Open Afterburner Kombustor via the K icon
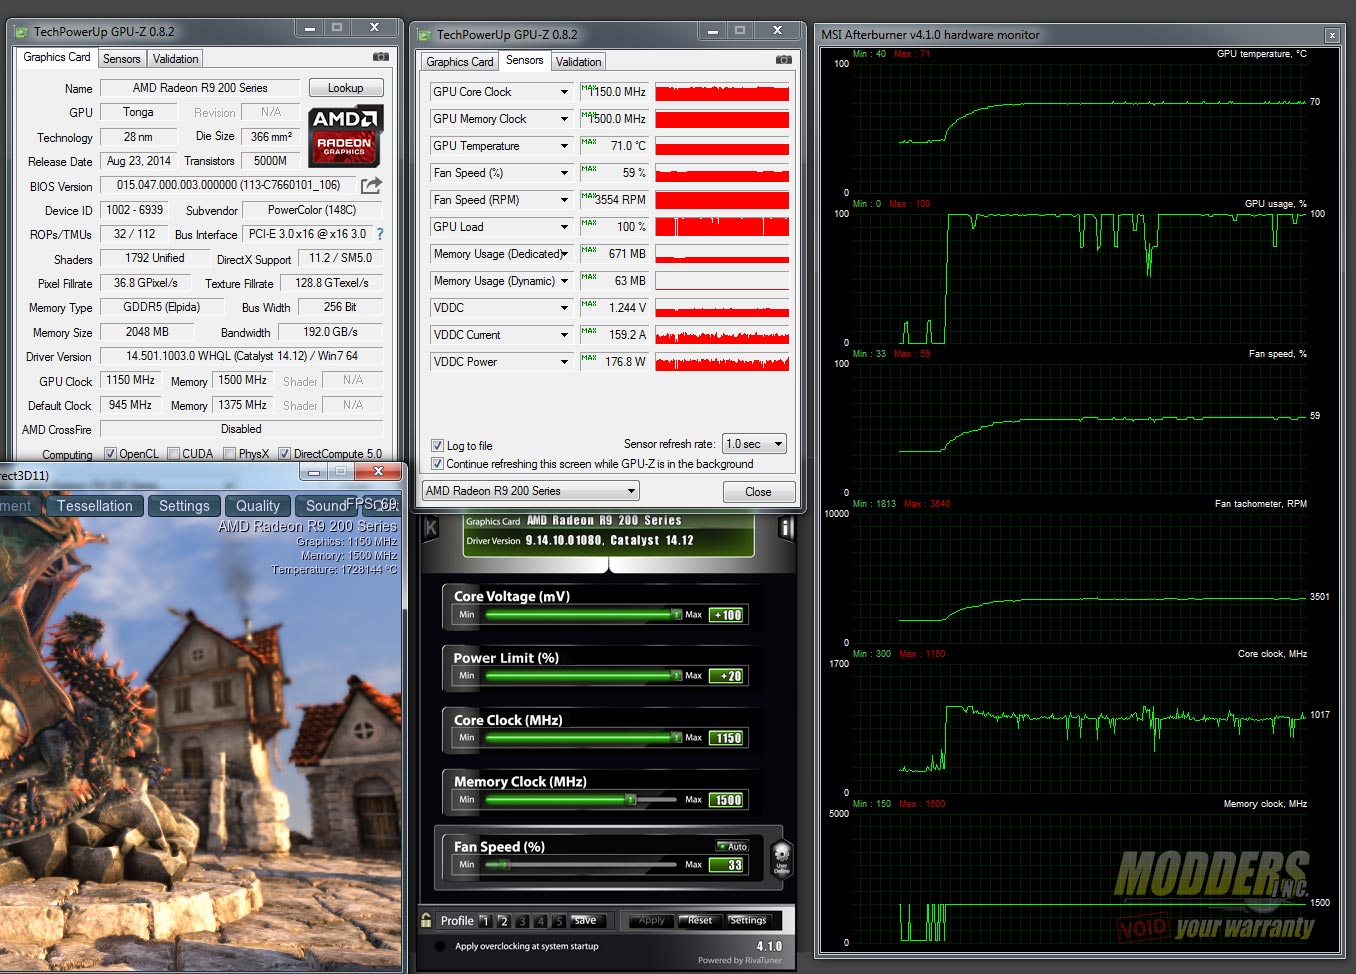1356x974 pixels. point(432,528)
